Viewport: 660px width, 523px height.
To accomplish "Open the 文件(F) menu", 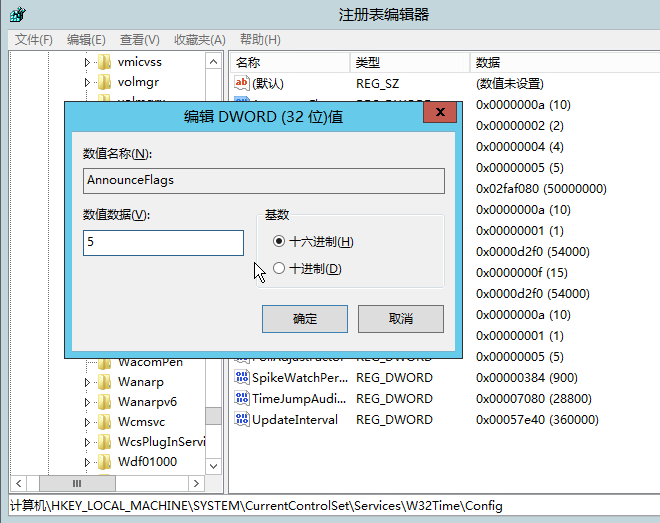I will 34,40.
